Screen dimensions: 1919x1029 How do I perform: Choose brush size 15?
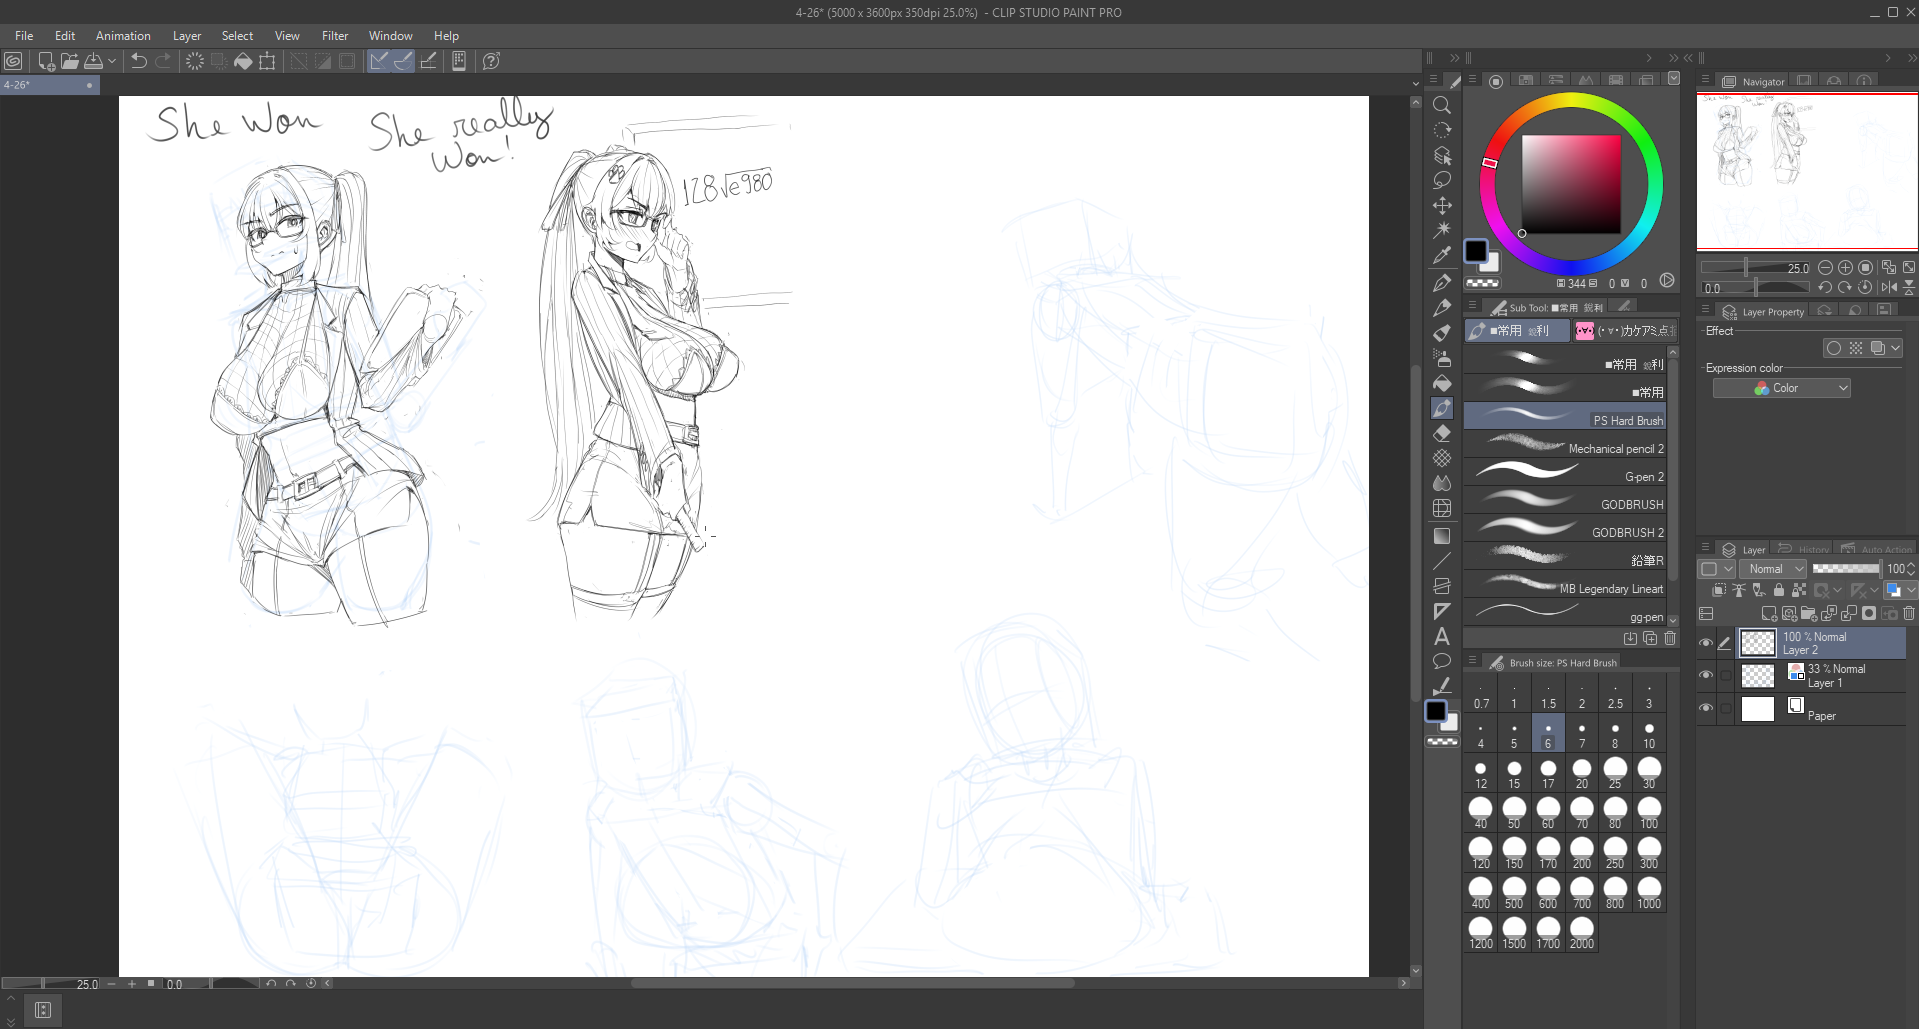pyautogui.click(x=1514, y=773)
